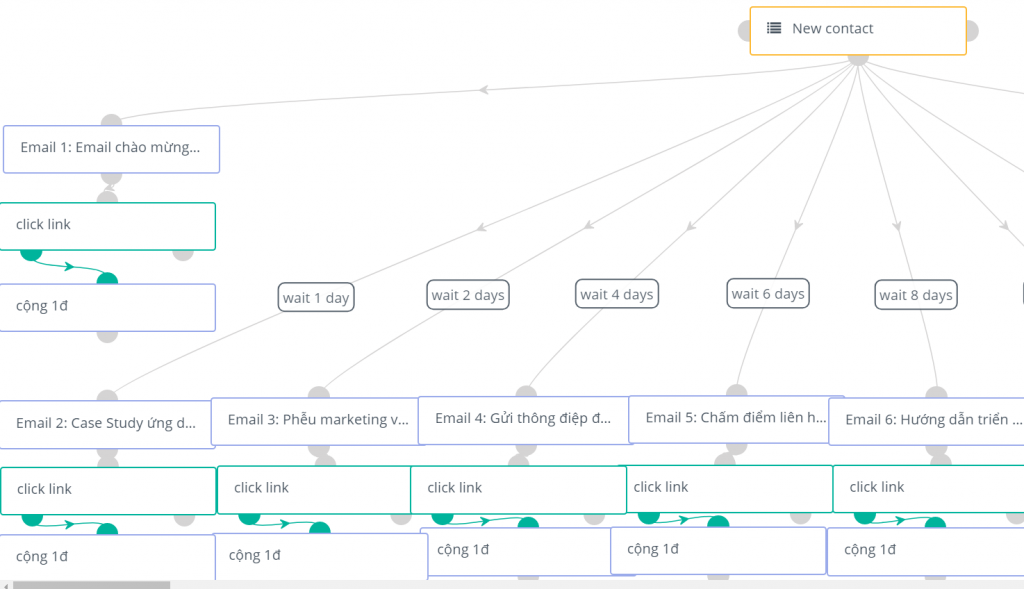The height and width of the screenshot is (589, 1024).
Task: Select the New contact source node
Action: (858, 30)
